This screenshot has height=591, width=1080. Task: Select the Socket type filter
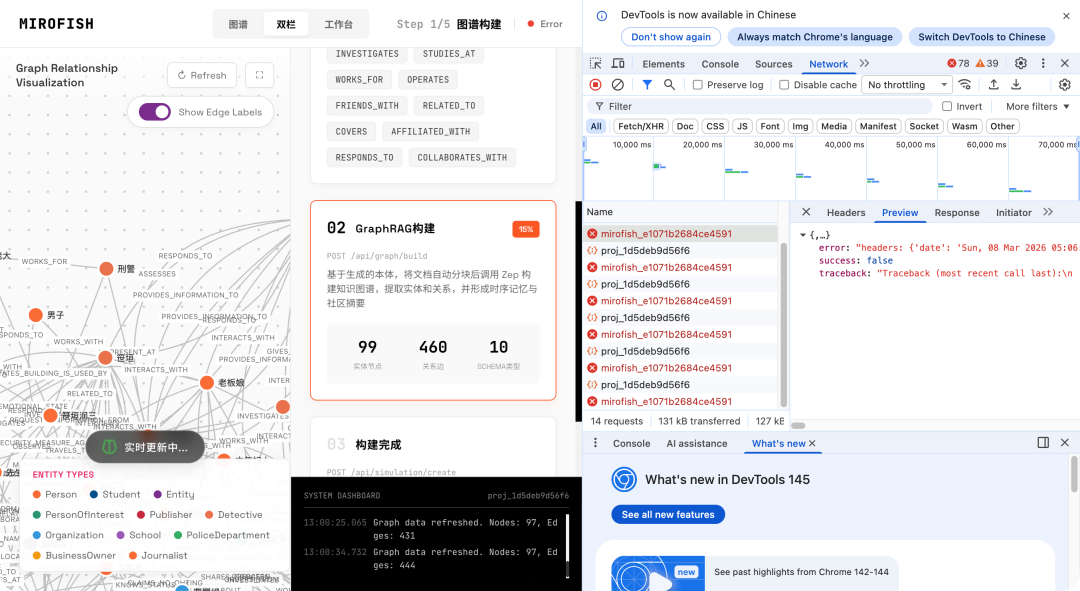[x=924, y=126]
